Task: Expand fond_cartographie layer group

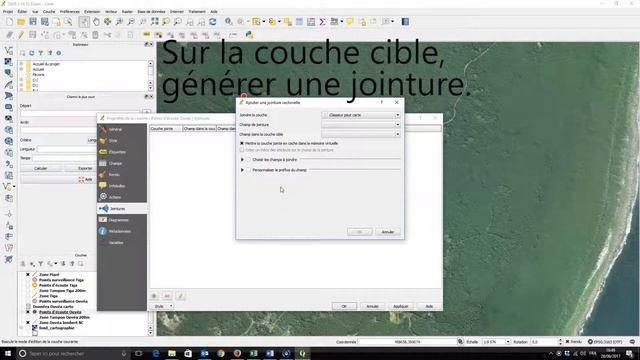Action: (x=22, y=328)
